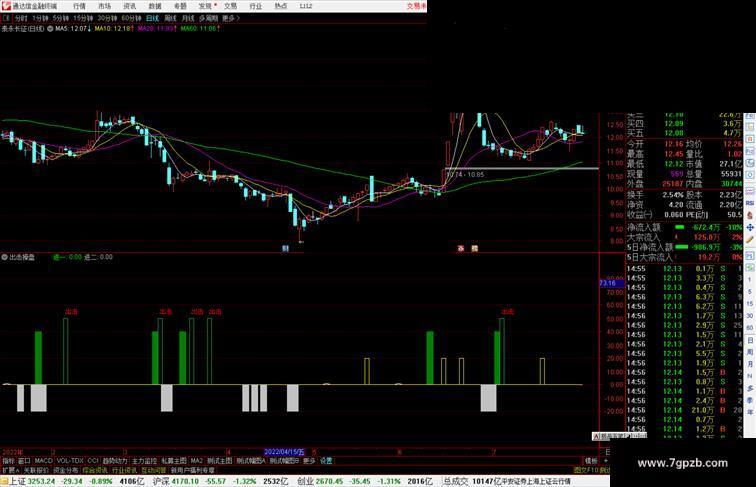Select the 私募主图 indicator tab

coord(174,461)
